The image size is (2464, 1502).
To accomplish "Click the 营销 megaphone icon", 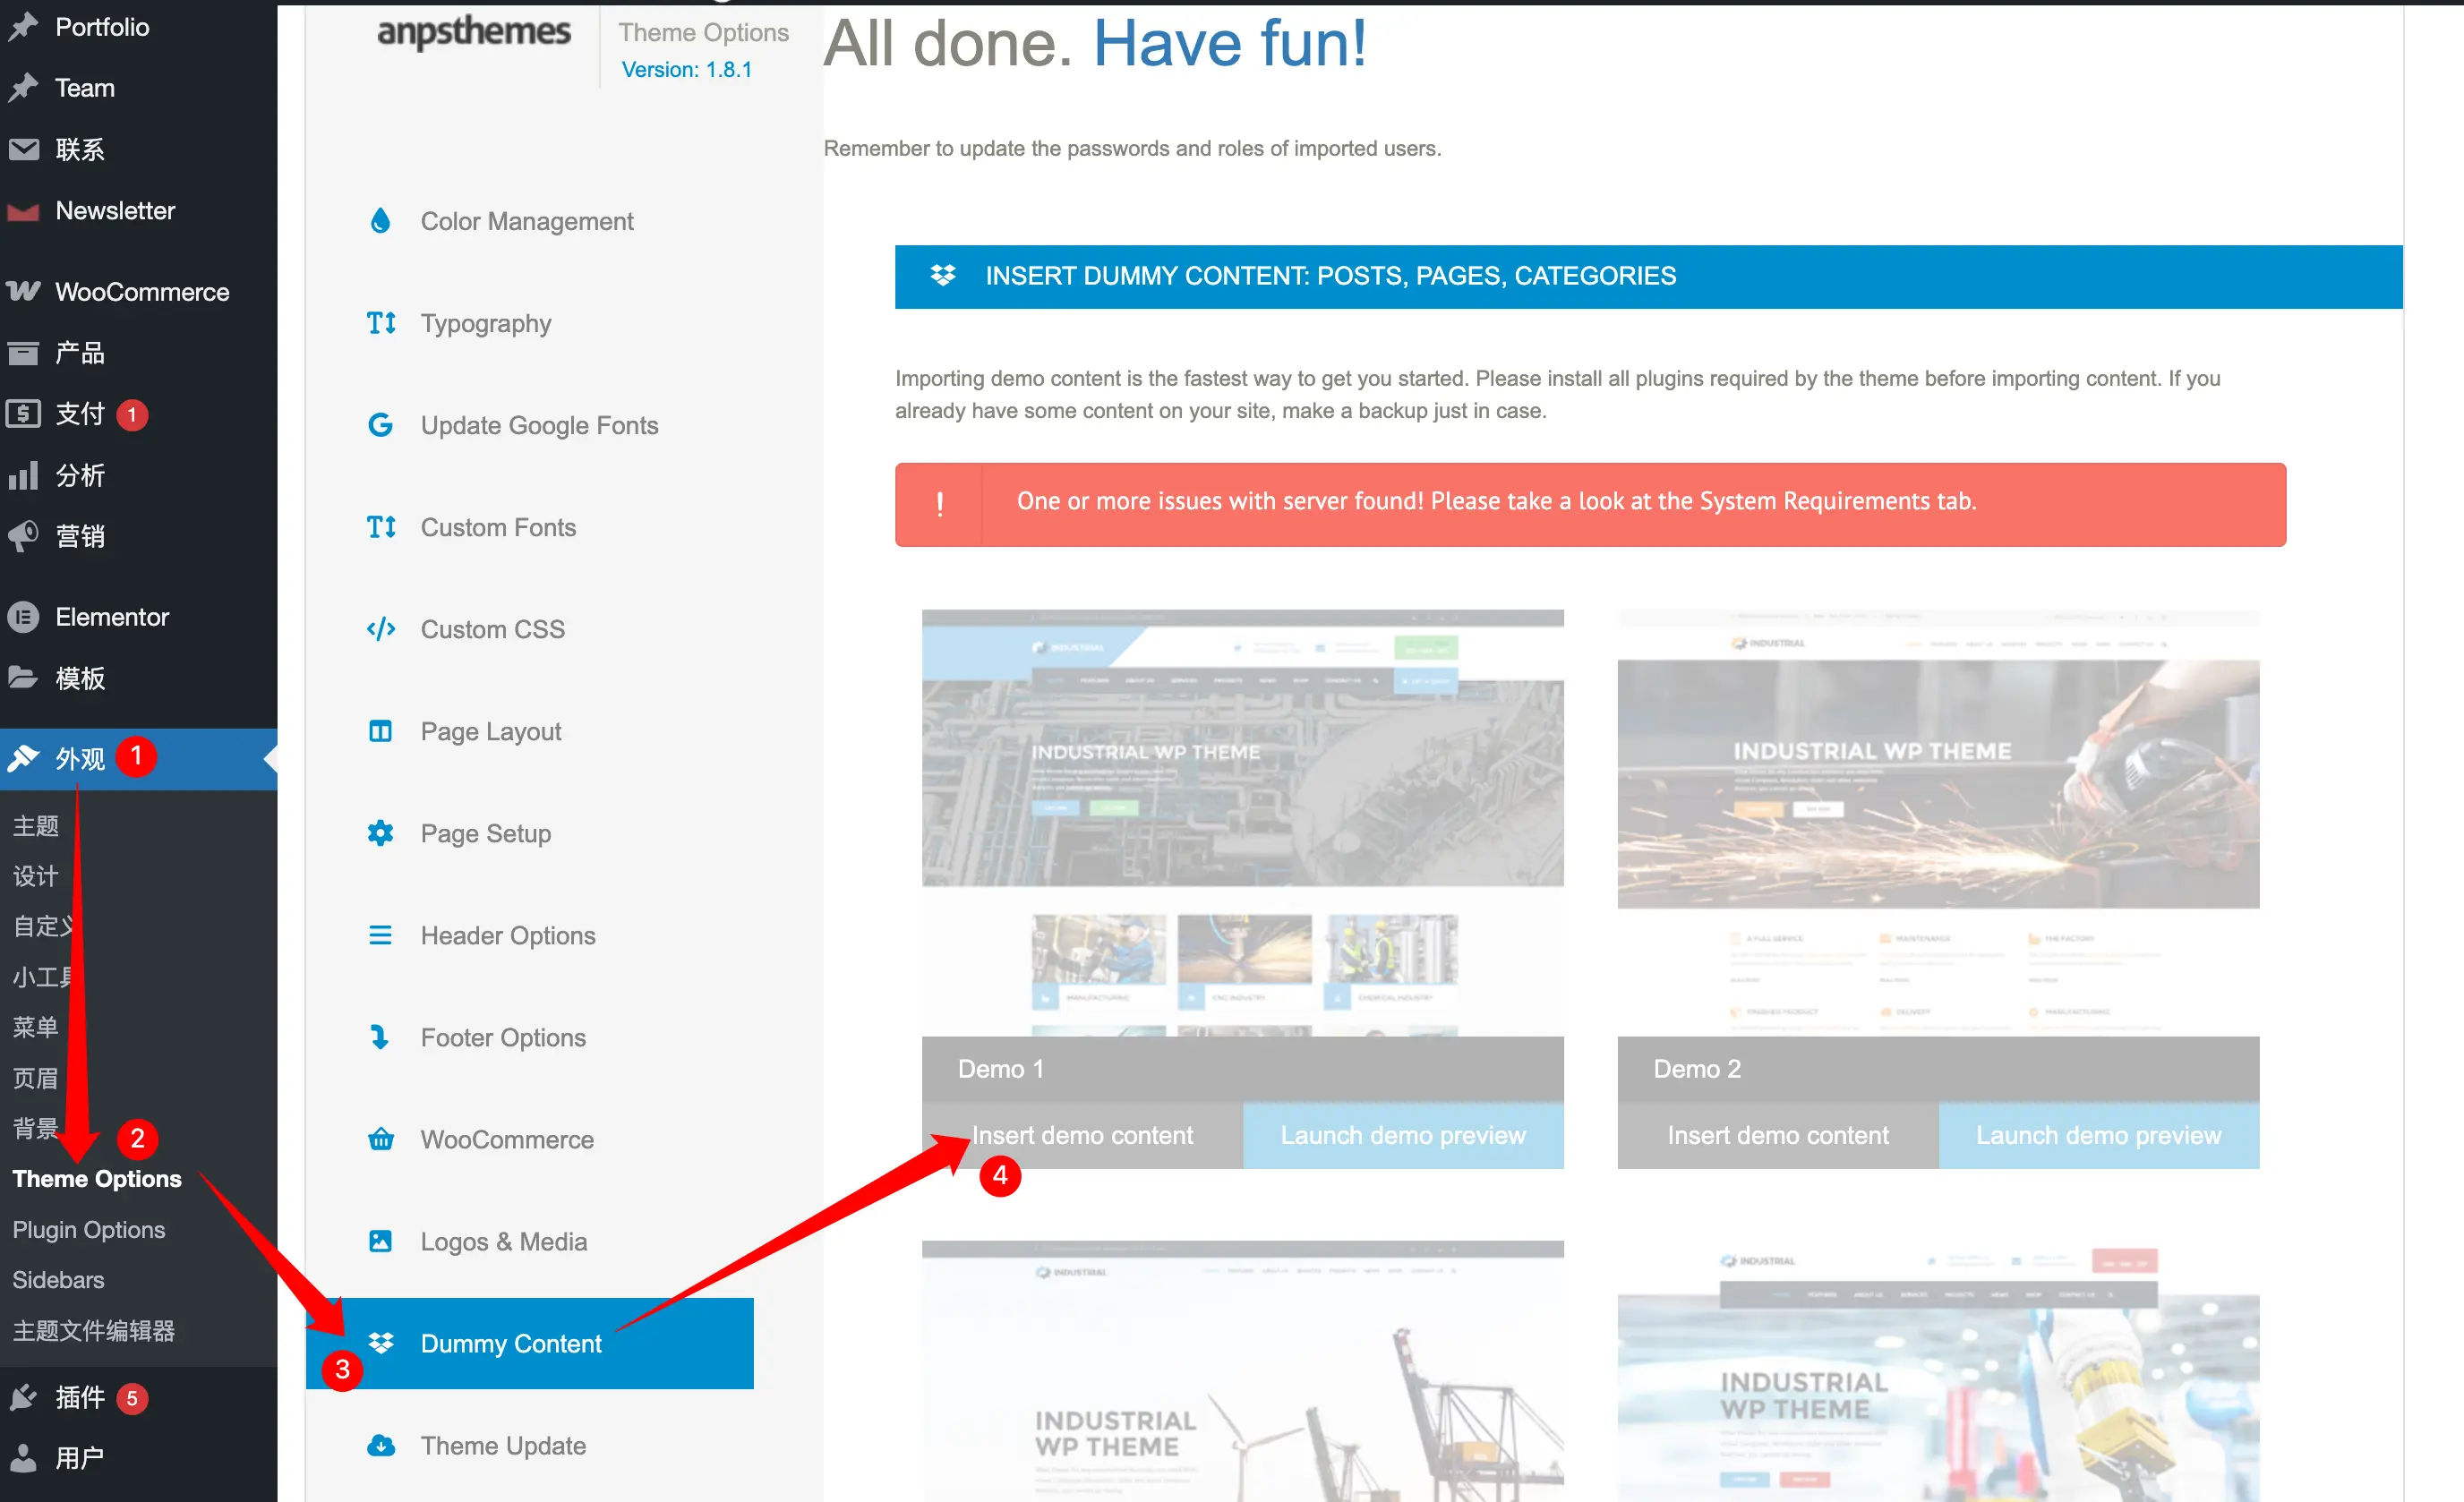I will [x=23, y=537].
